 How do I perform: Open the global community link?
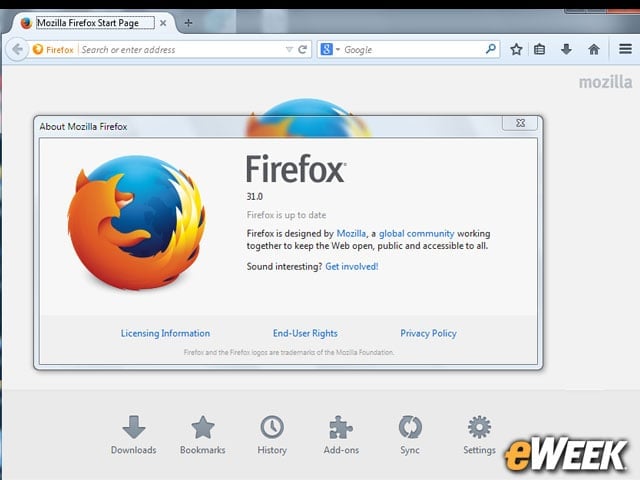pos(416,233)
